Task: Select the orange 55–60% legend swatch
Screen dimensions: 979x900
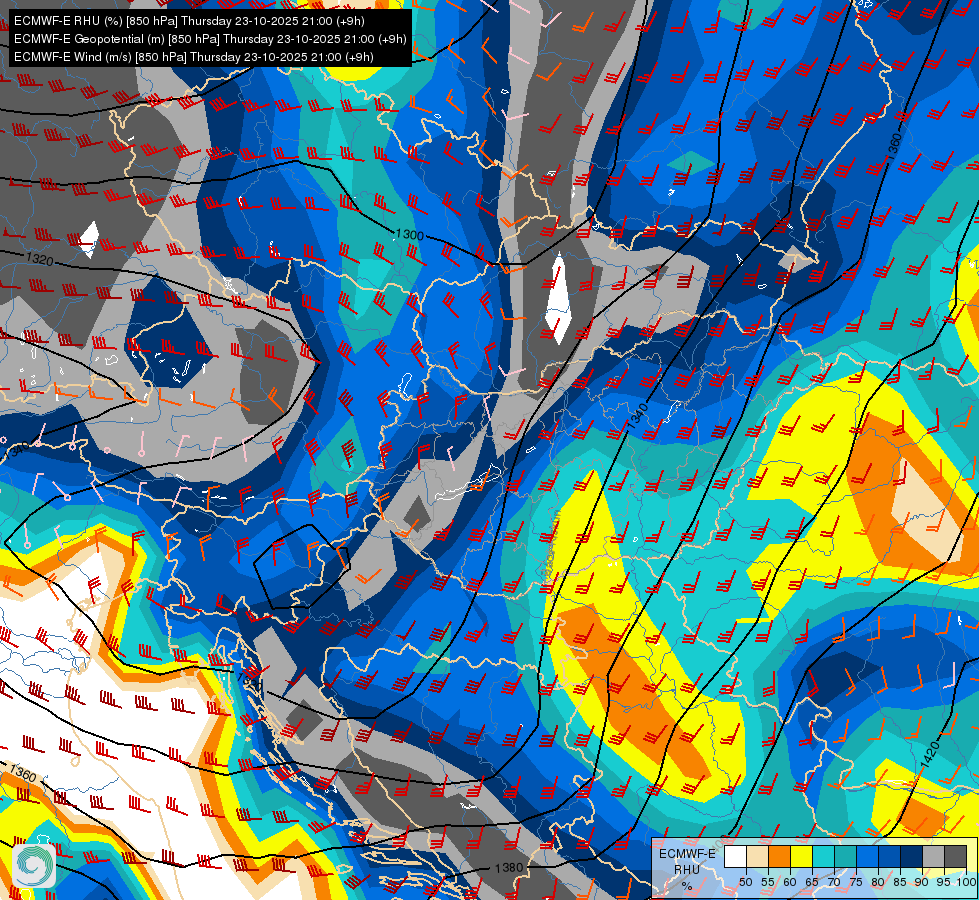Action: pos(779,856)
